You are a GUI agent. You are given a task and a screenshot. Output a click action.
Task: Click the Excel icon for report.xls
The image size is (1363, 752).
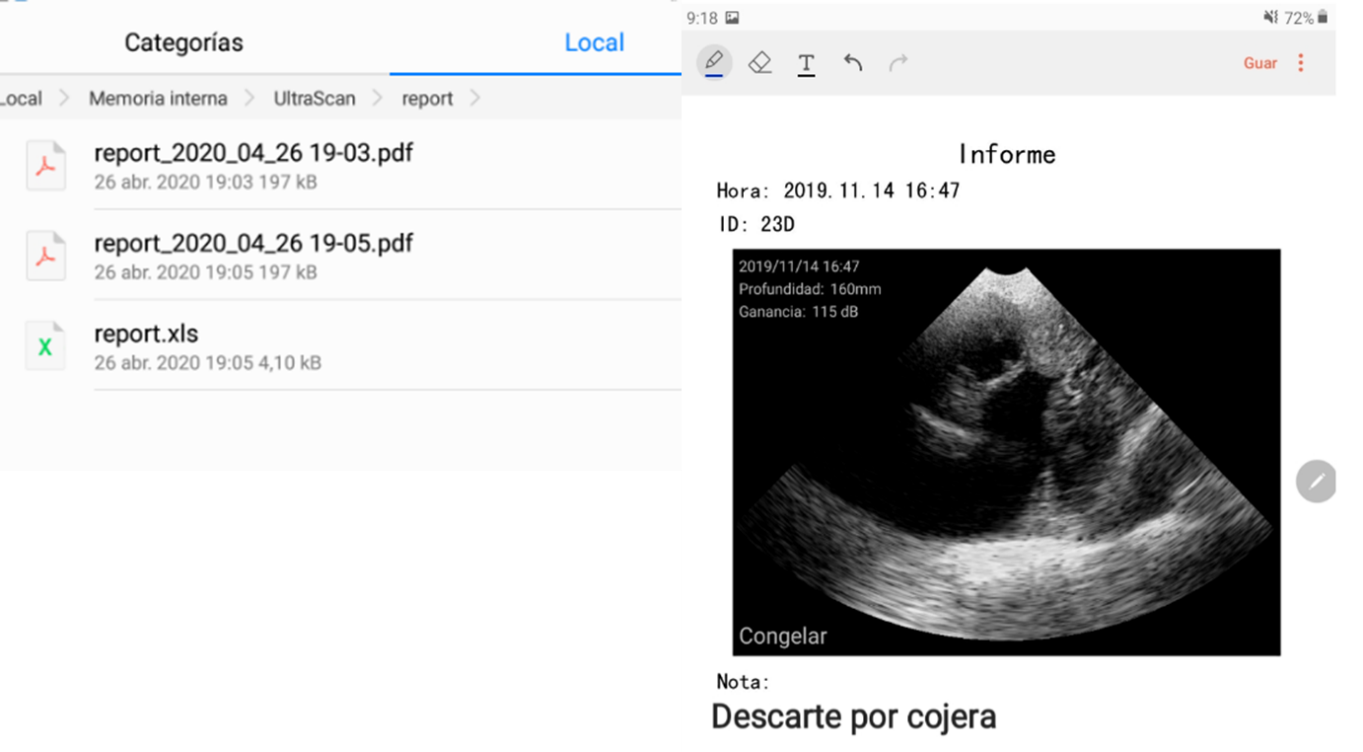(x=46, y=346)
